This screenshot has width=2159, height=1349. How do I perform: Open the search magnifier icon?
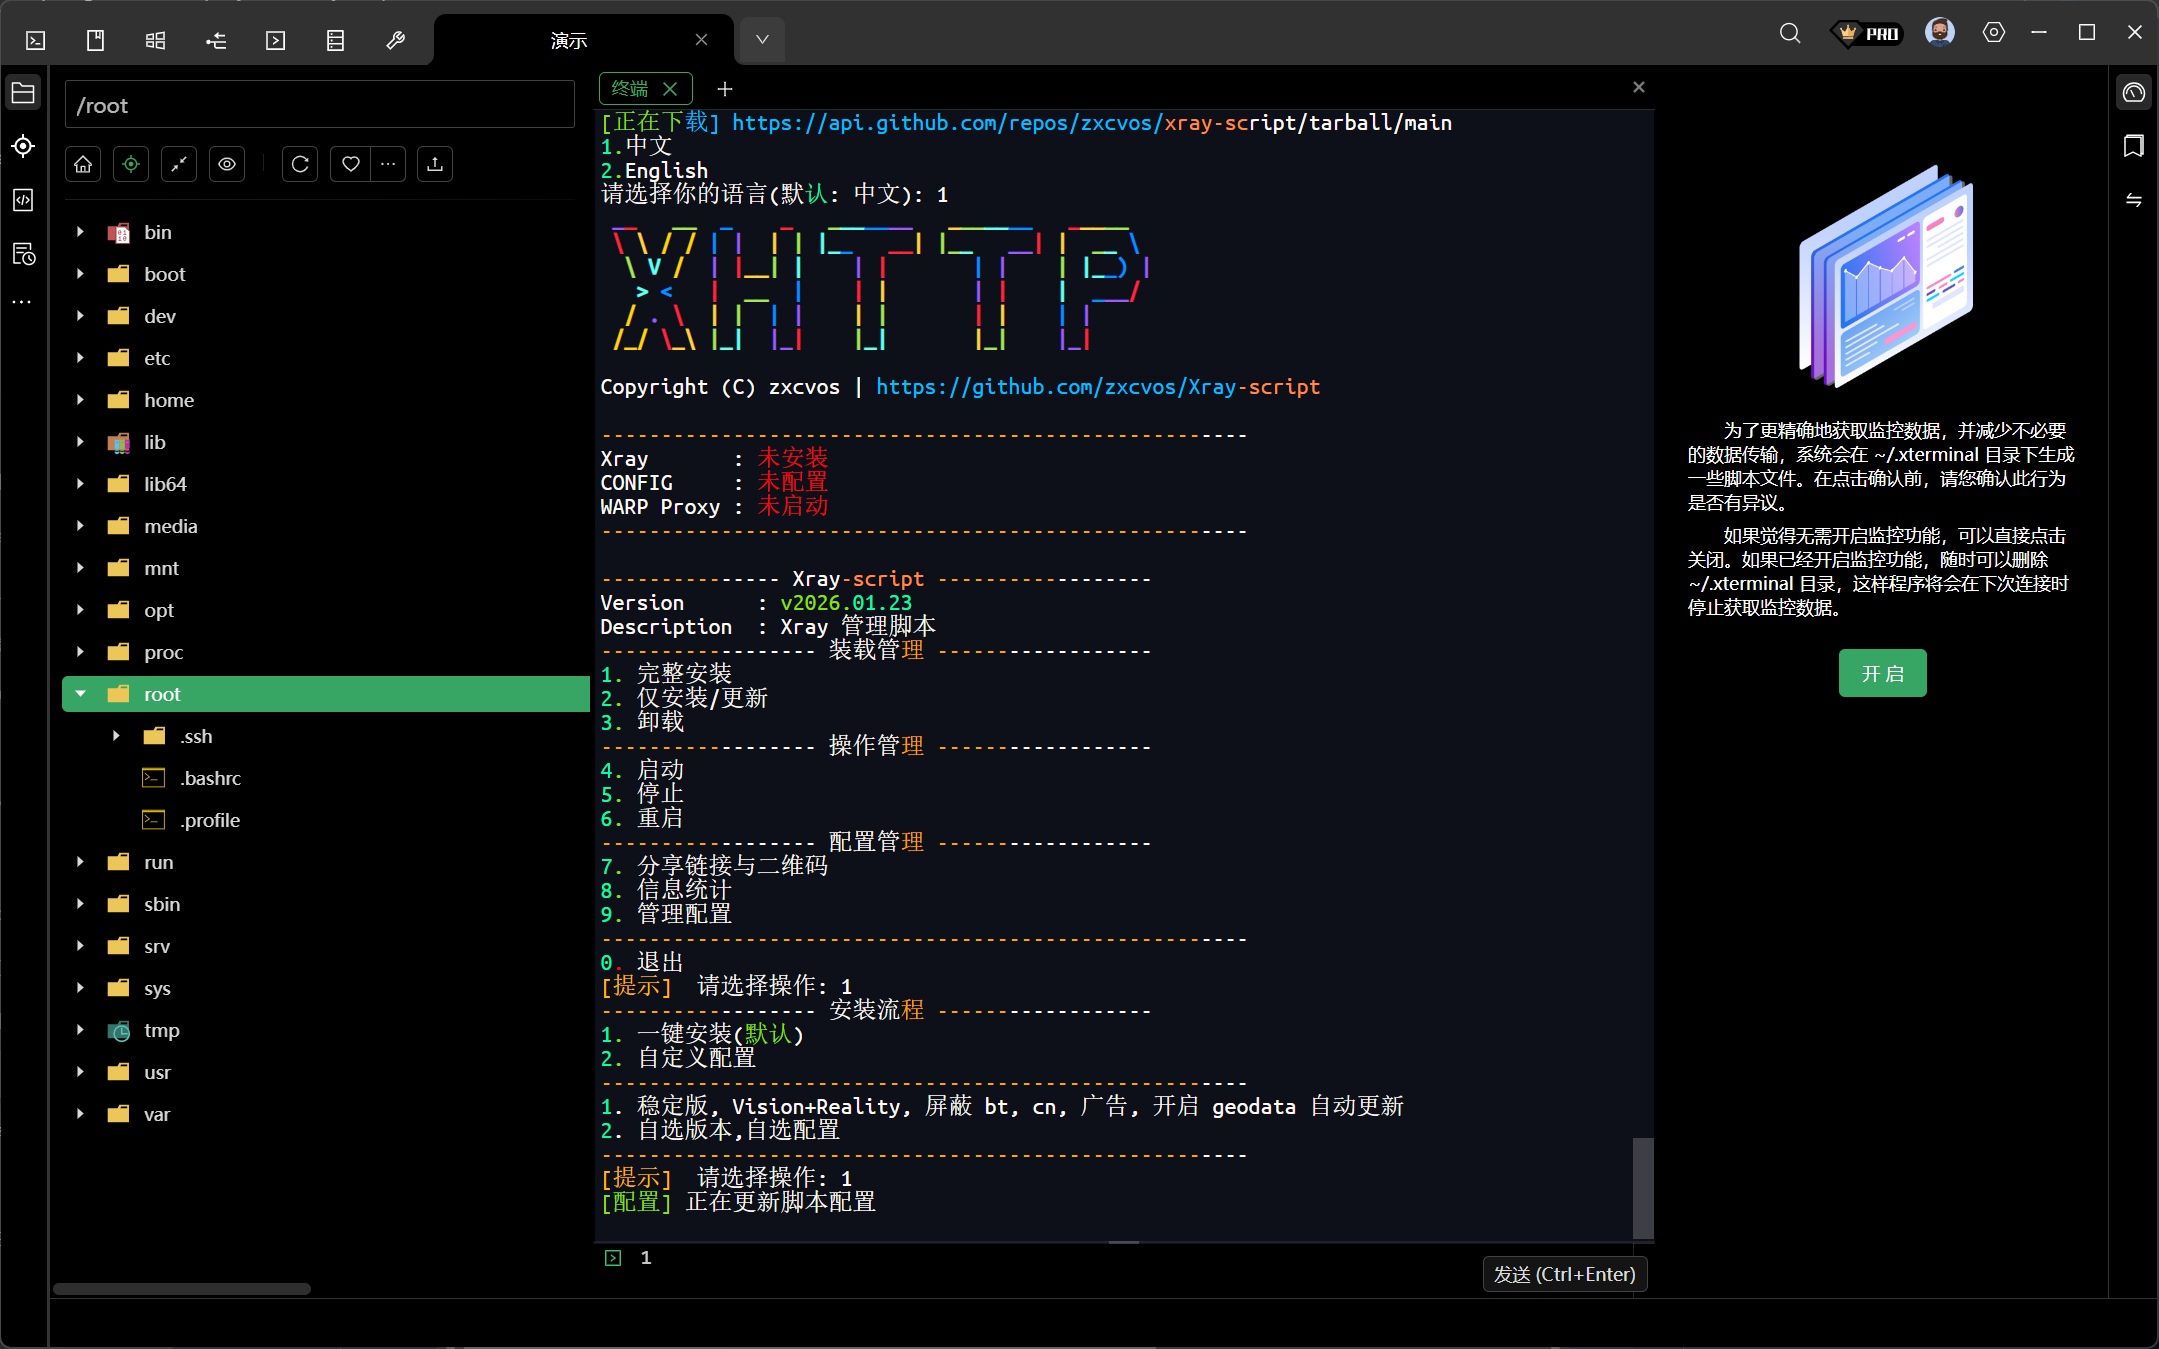tap(1790, 33)
